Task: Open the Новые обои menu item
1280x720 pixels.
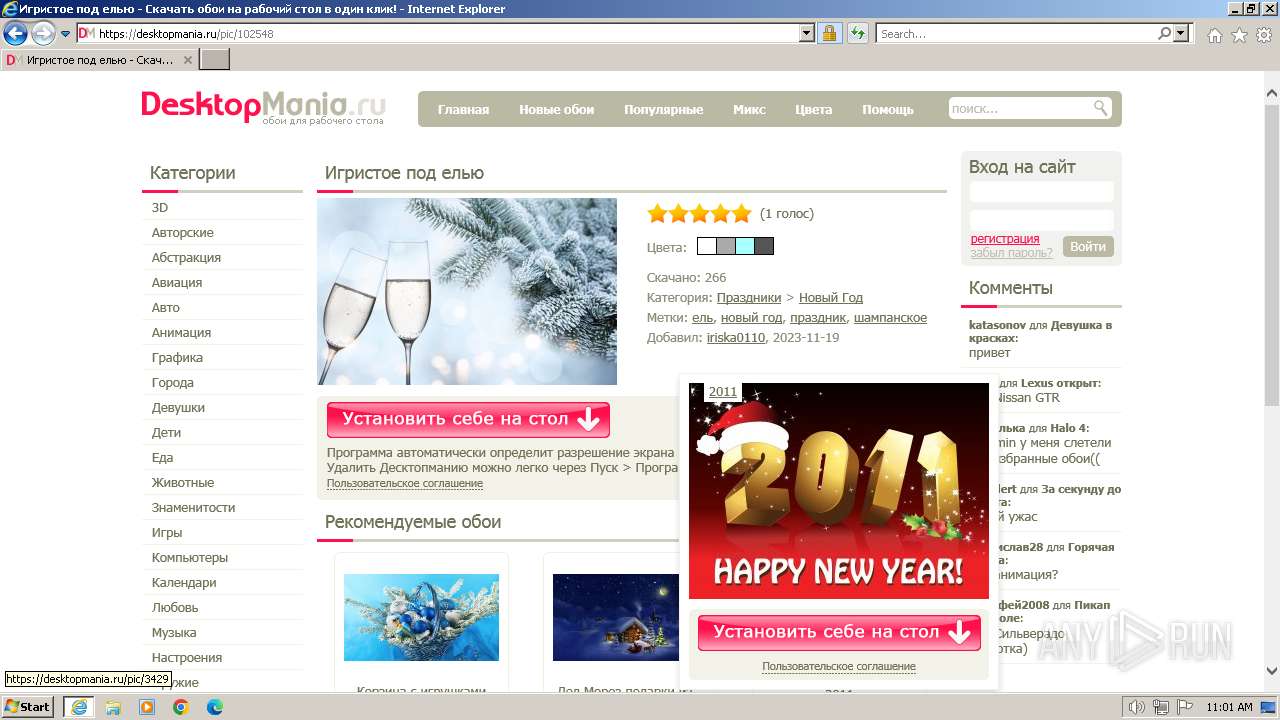Action: coord(556,109)
